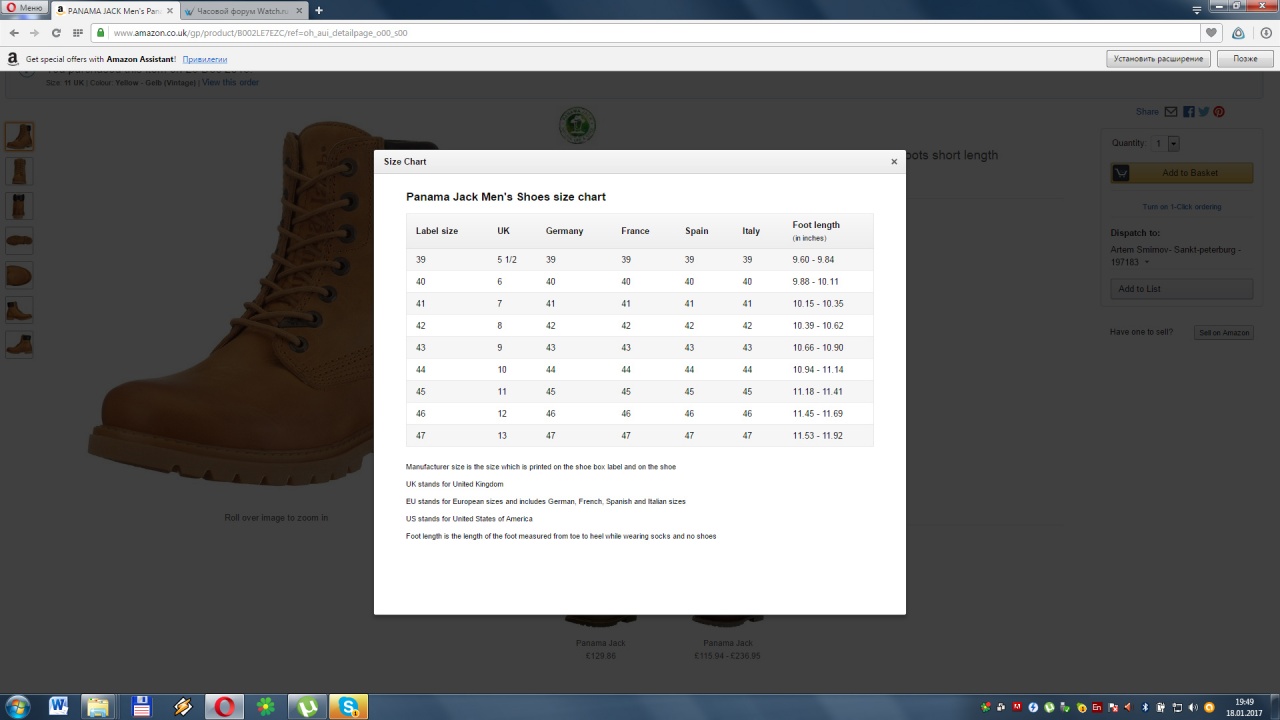The image size is (1280, 720).
Task: Open Microsoft Word from the taskbar
Action: [58, 707]
